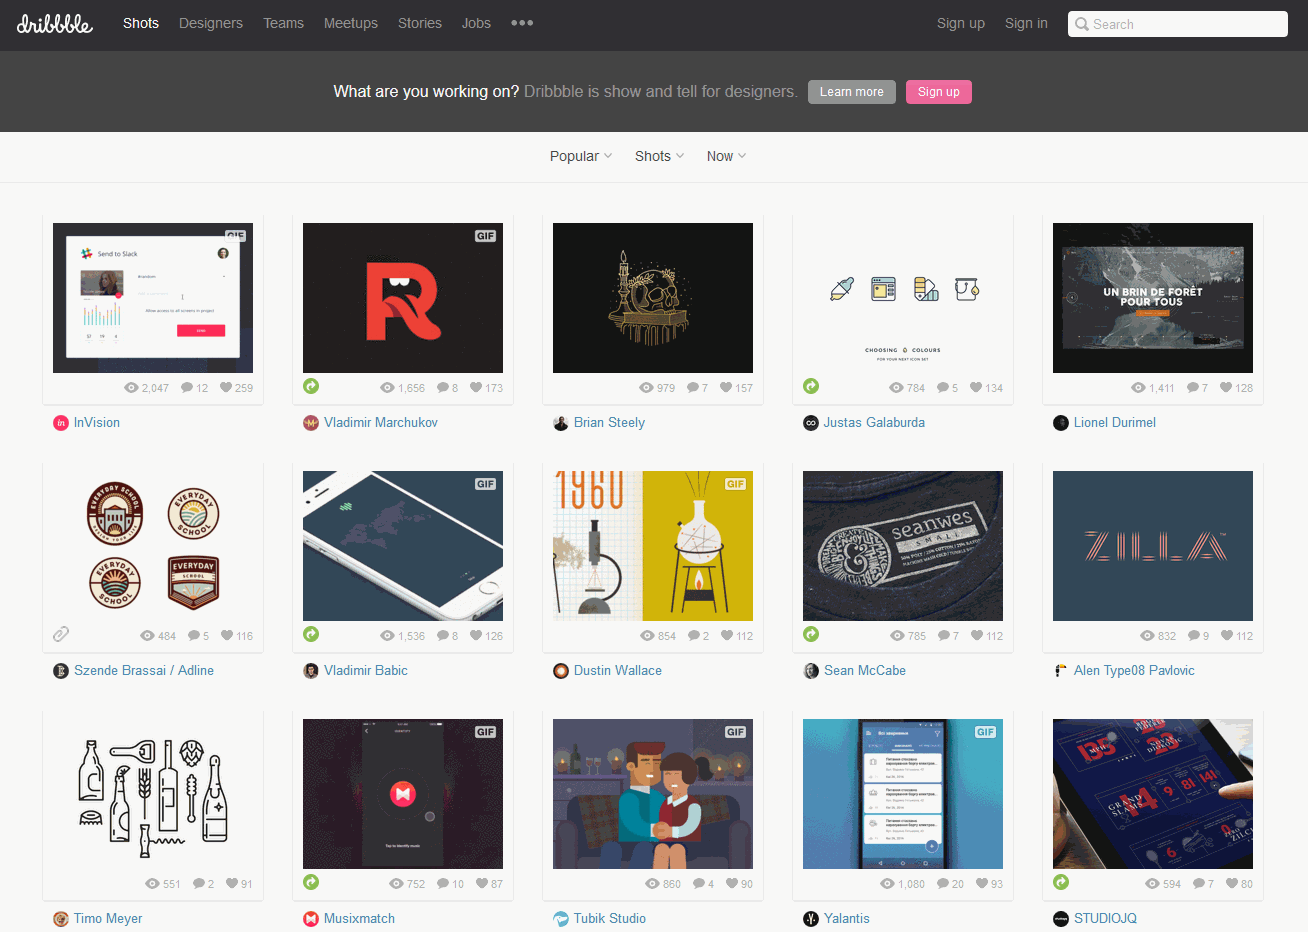
Task: Click the Learn more button
Action: coord(851,92)
